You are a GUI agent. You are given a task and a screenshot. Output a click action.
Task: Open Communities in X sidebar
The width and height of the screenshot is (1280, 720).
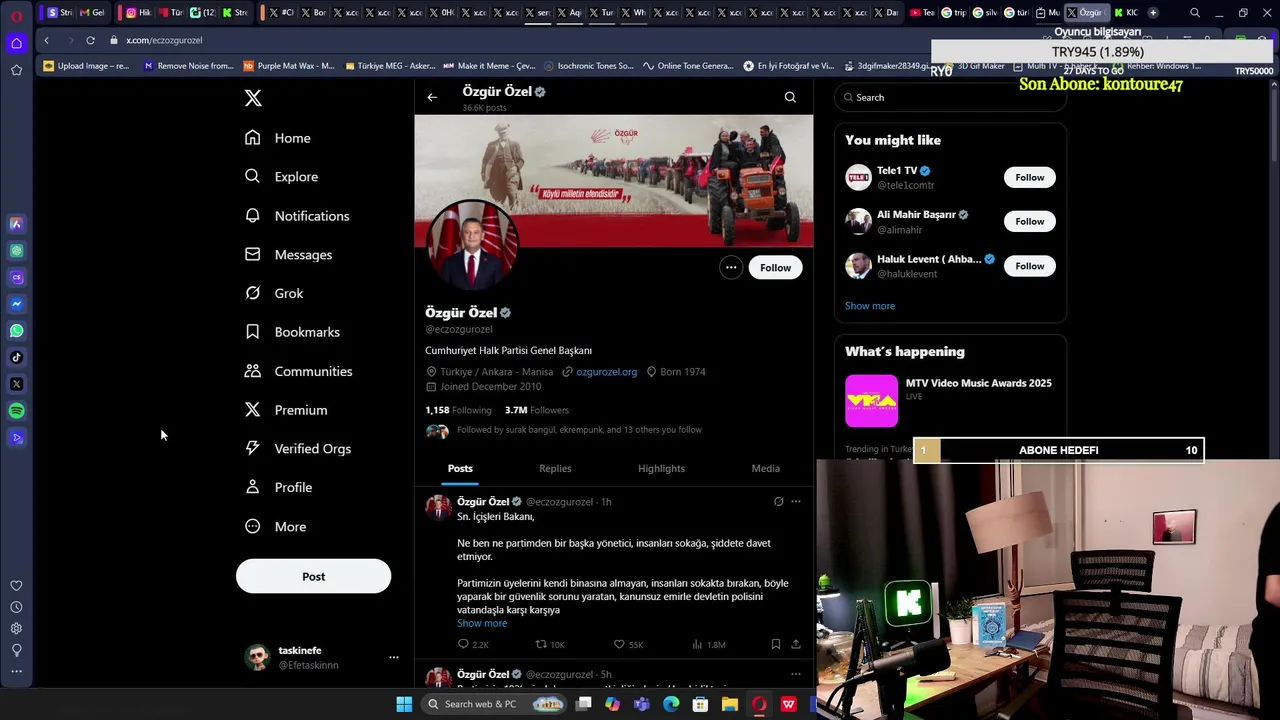pos(299,371)
